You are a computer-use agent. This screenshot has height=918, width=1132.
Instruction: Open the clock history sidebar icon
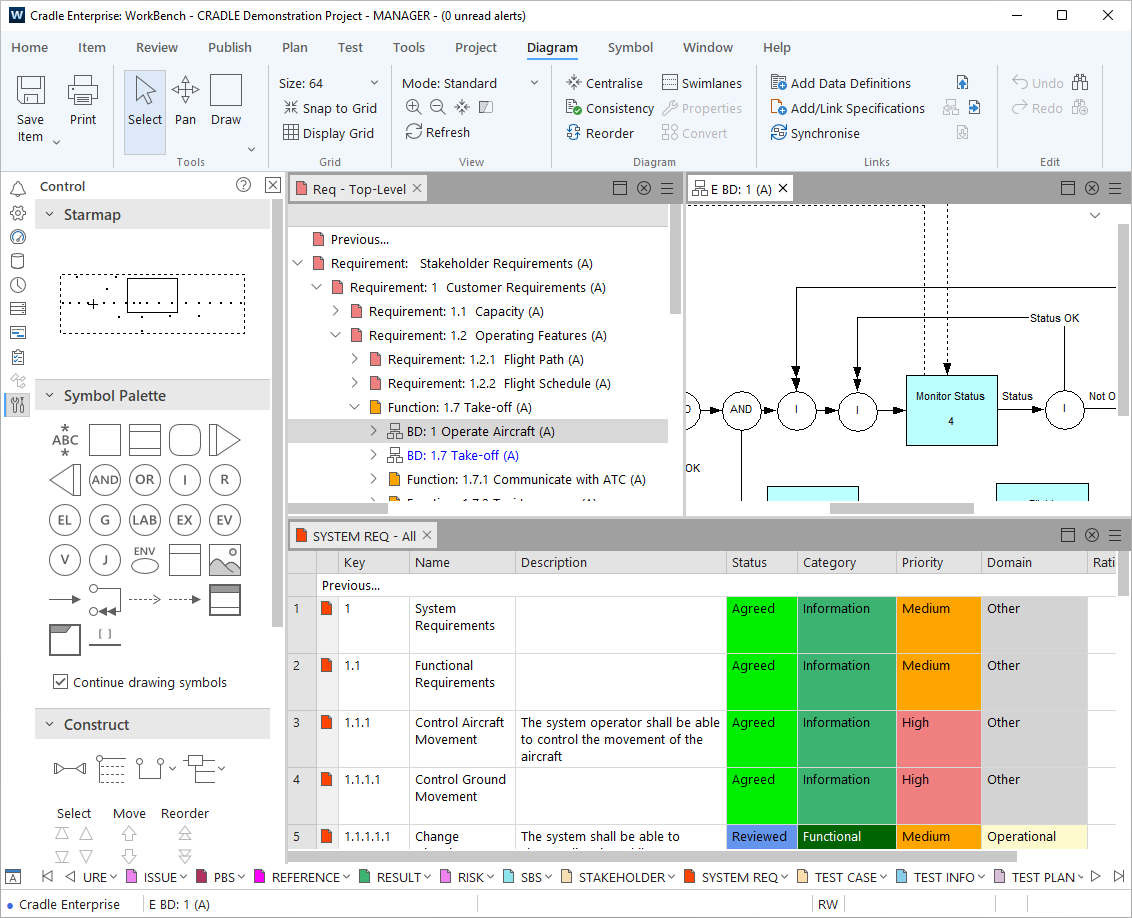coord(18,285)
